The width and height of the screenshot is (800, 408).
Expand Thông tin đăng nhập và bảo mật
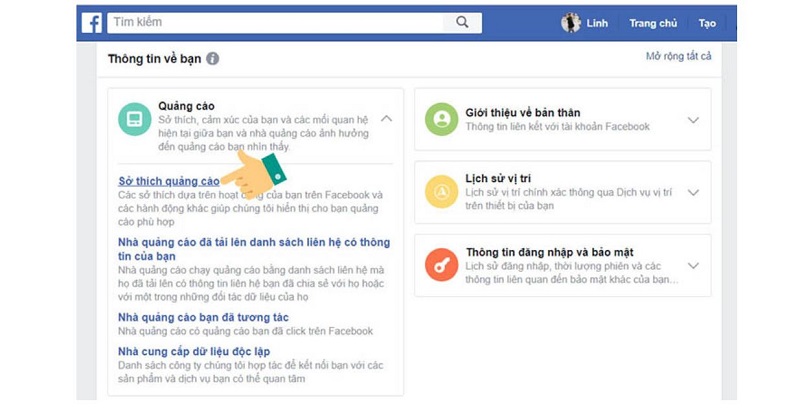(693, 266)
